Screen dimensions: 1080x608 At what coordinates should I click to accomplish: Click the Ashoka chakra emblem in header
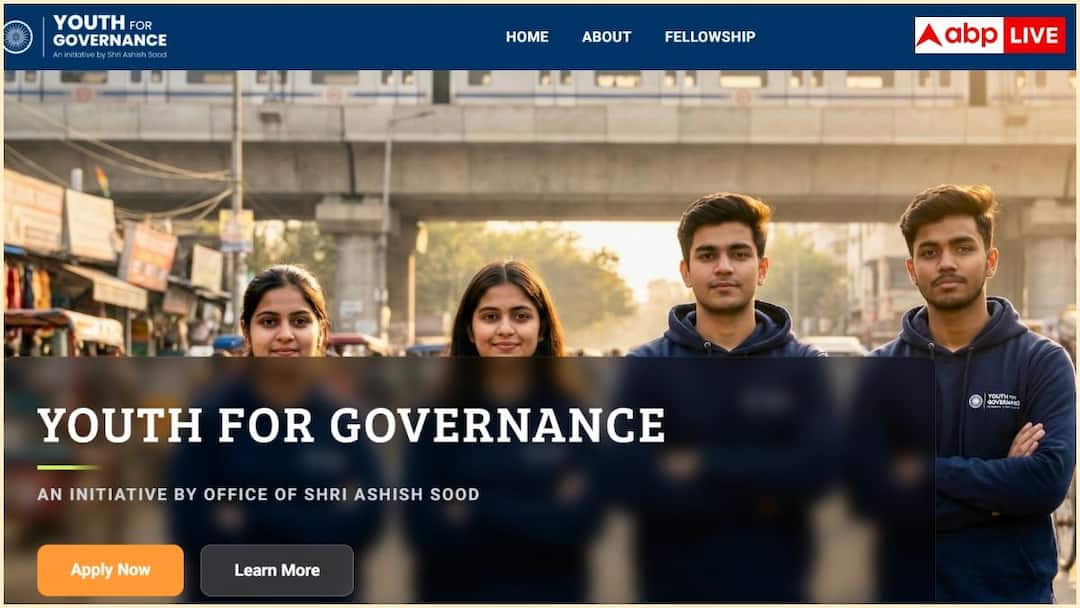[17, 37]
